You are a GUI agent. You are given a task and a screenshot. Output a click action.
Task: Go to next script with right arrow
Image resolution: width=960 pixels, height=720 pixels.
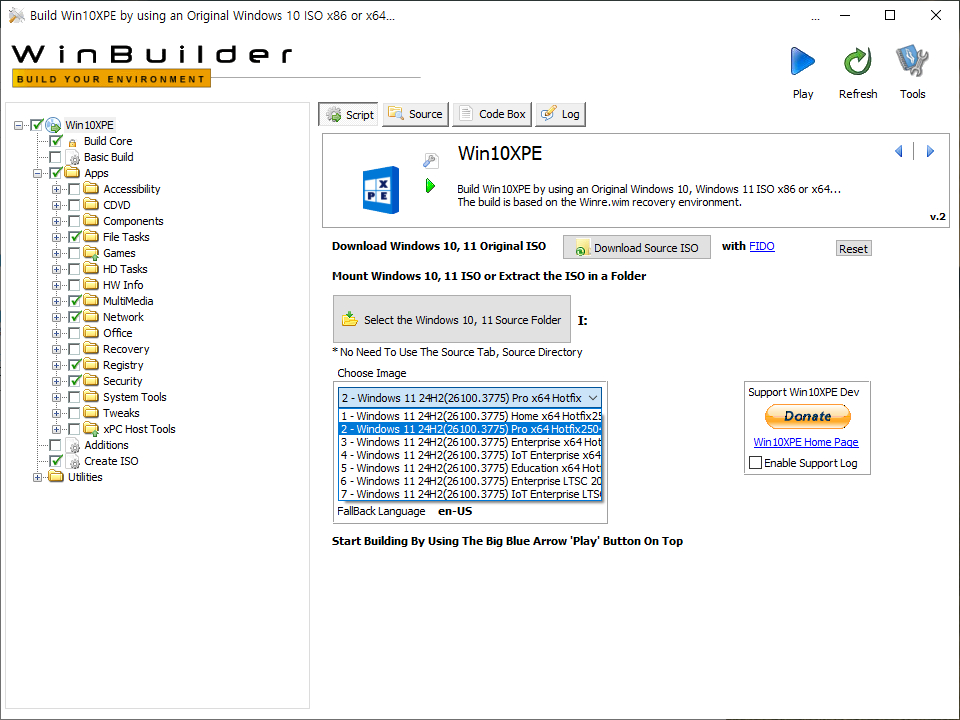(x=930, y=151)
